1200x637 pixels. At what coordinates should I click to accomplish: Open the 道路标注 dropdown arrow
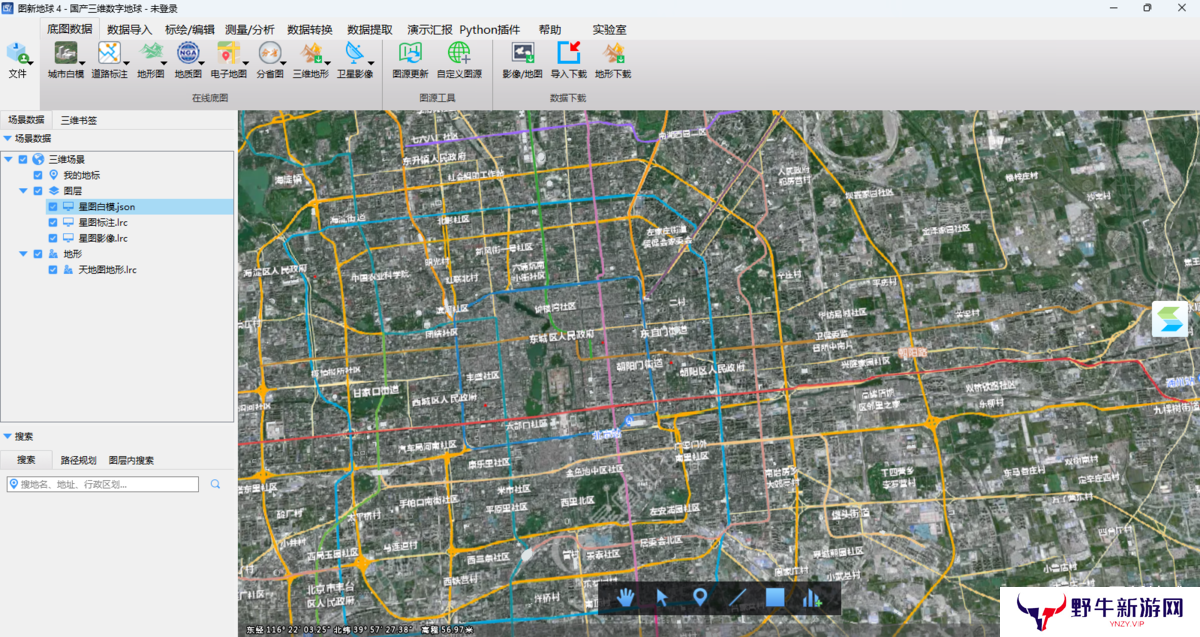click(127, 61)
